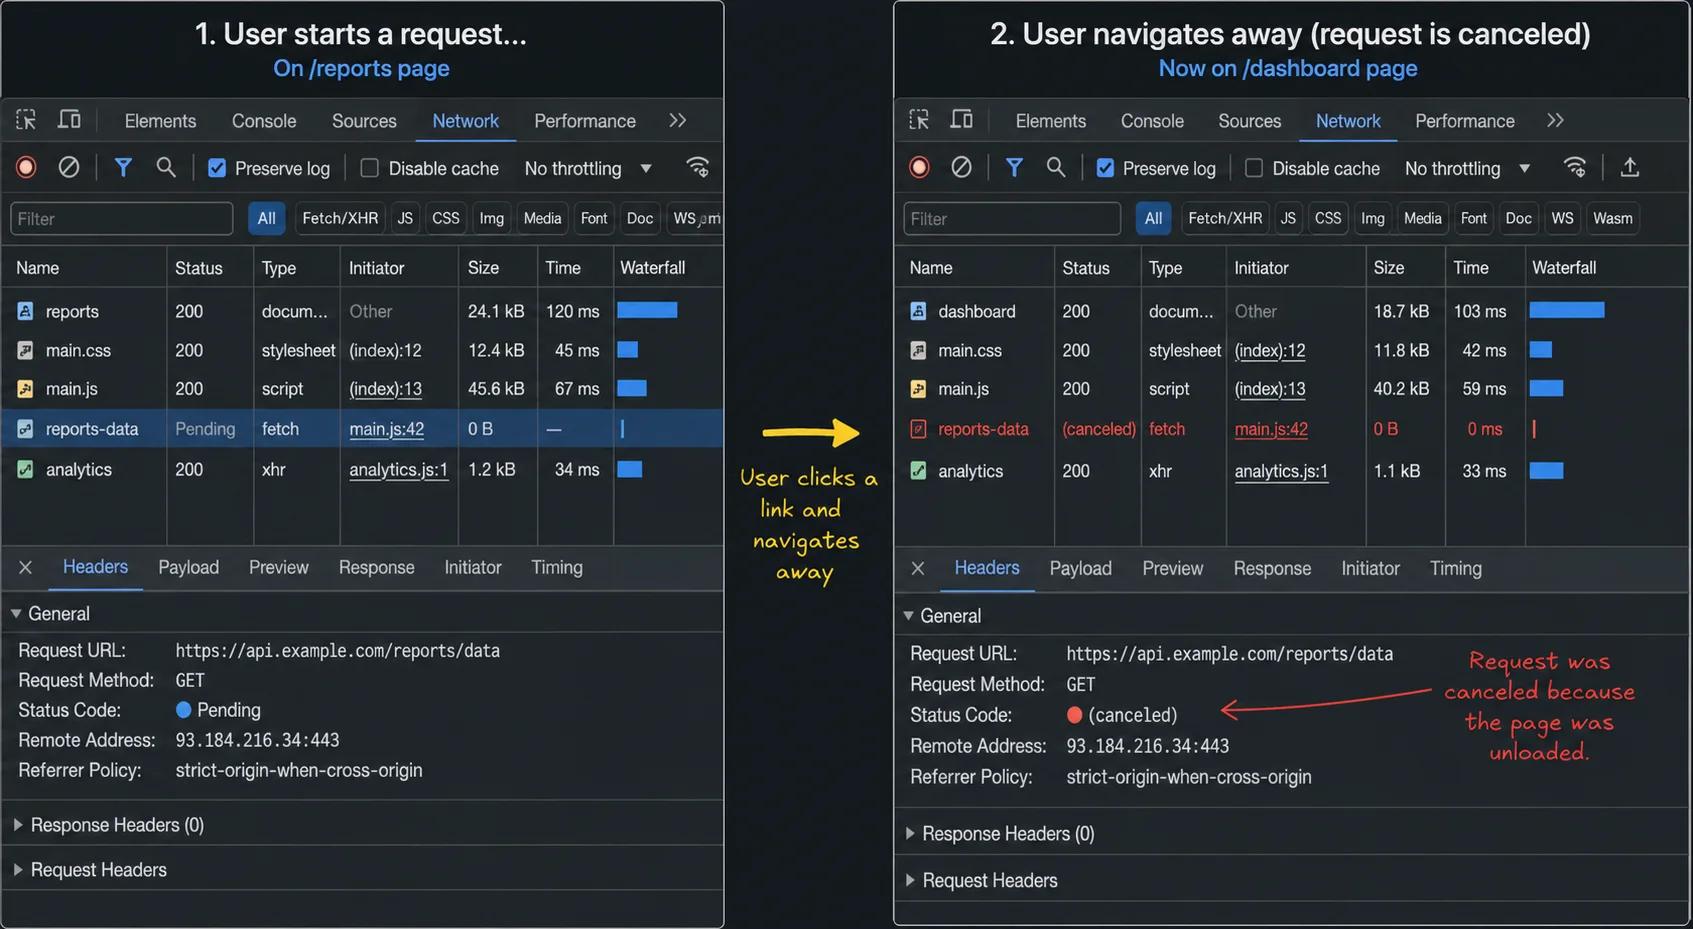The image size is (1693, 929).
Task: Click the analytics waterfall bar in right panel
Action: 1547,470
